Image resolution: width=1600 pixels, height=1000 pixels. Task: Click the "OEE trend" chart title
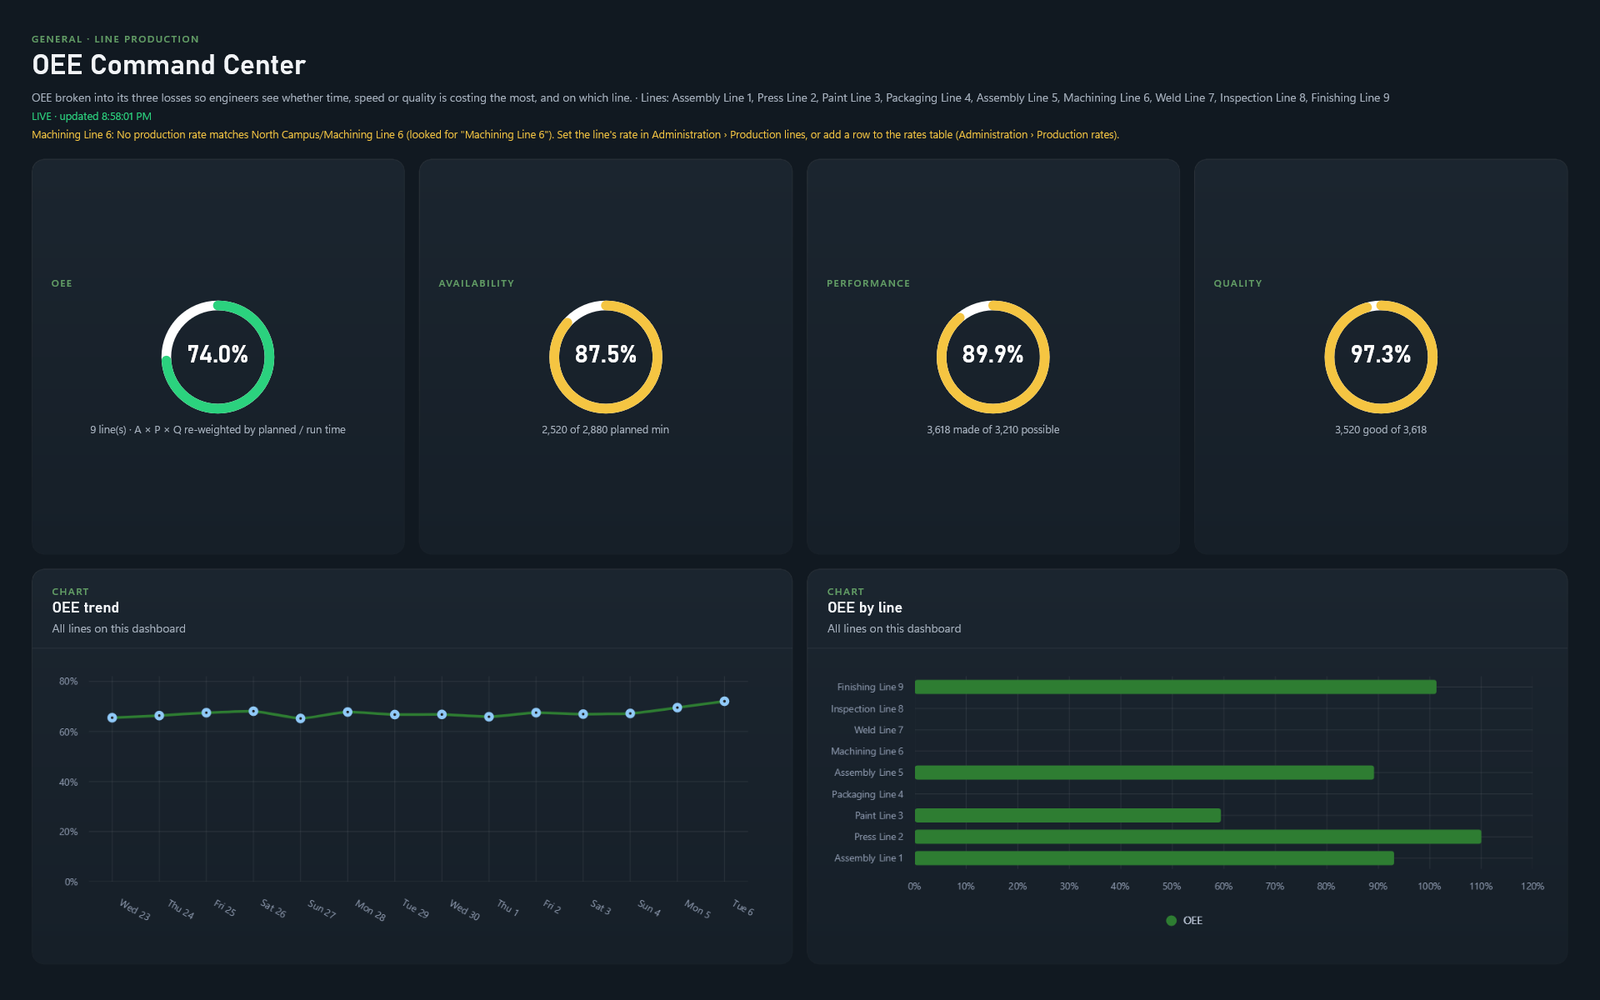tap(85, 608)
